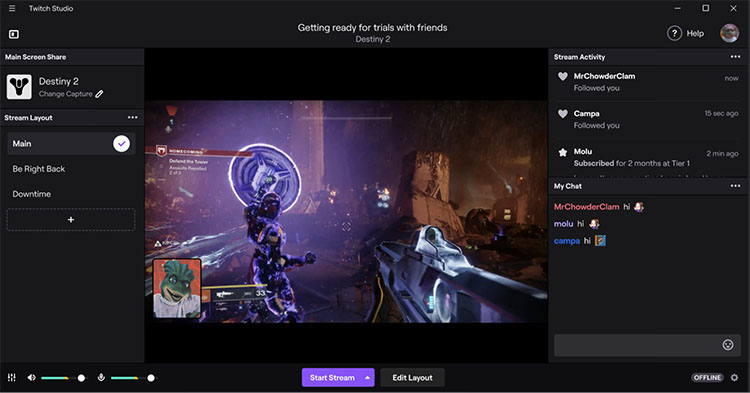Minimize the Twitch Studio window
750x393 pixels.
click(678, 8)
